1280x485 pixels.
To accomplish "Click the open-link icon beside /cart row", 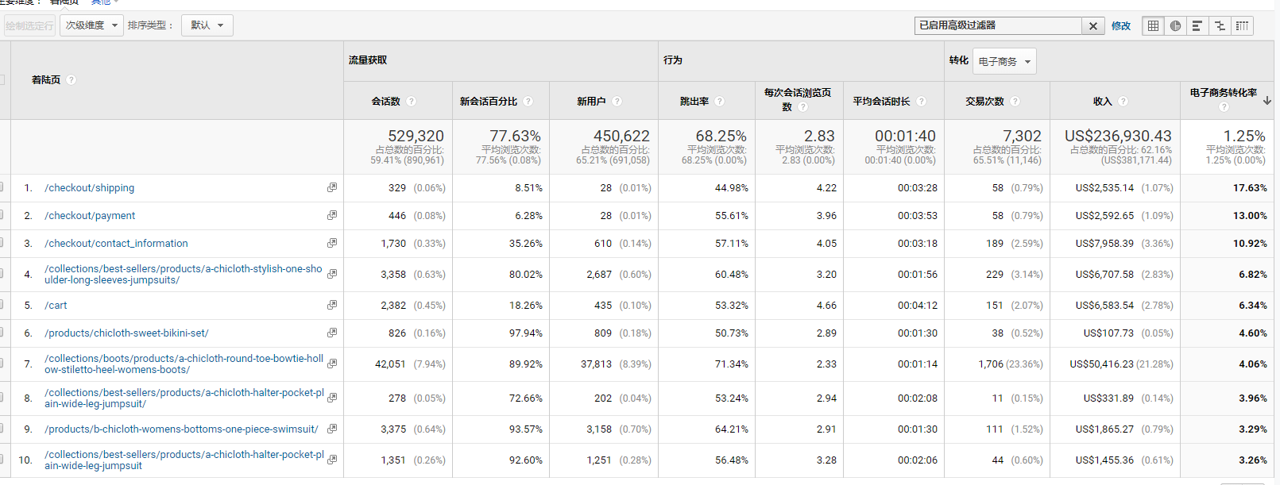I will point(332,305).
